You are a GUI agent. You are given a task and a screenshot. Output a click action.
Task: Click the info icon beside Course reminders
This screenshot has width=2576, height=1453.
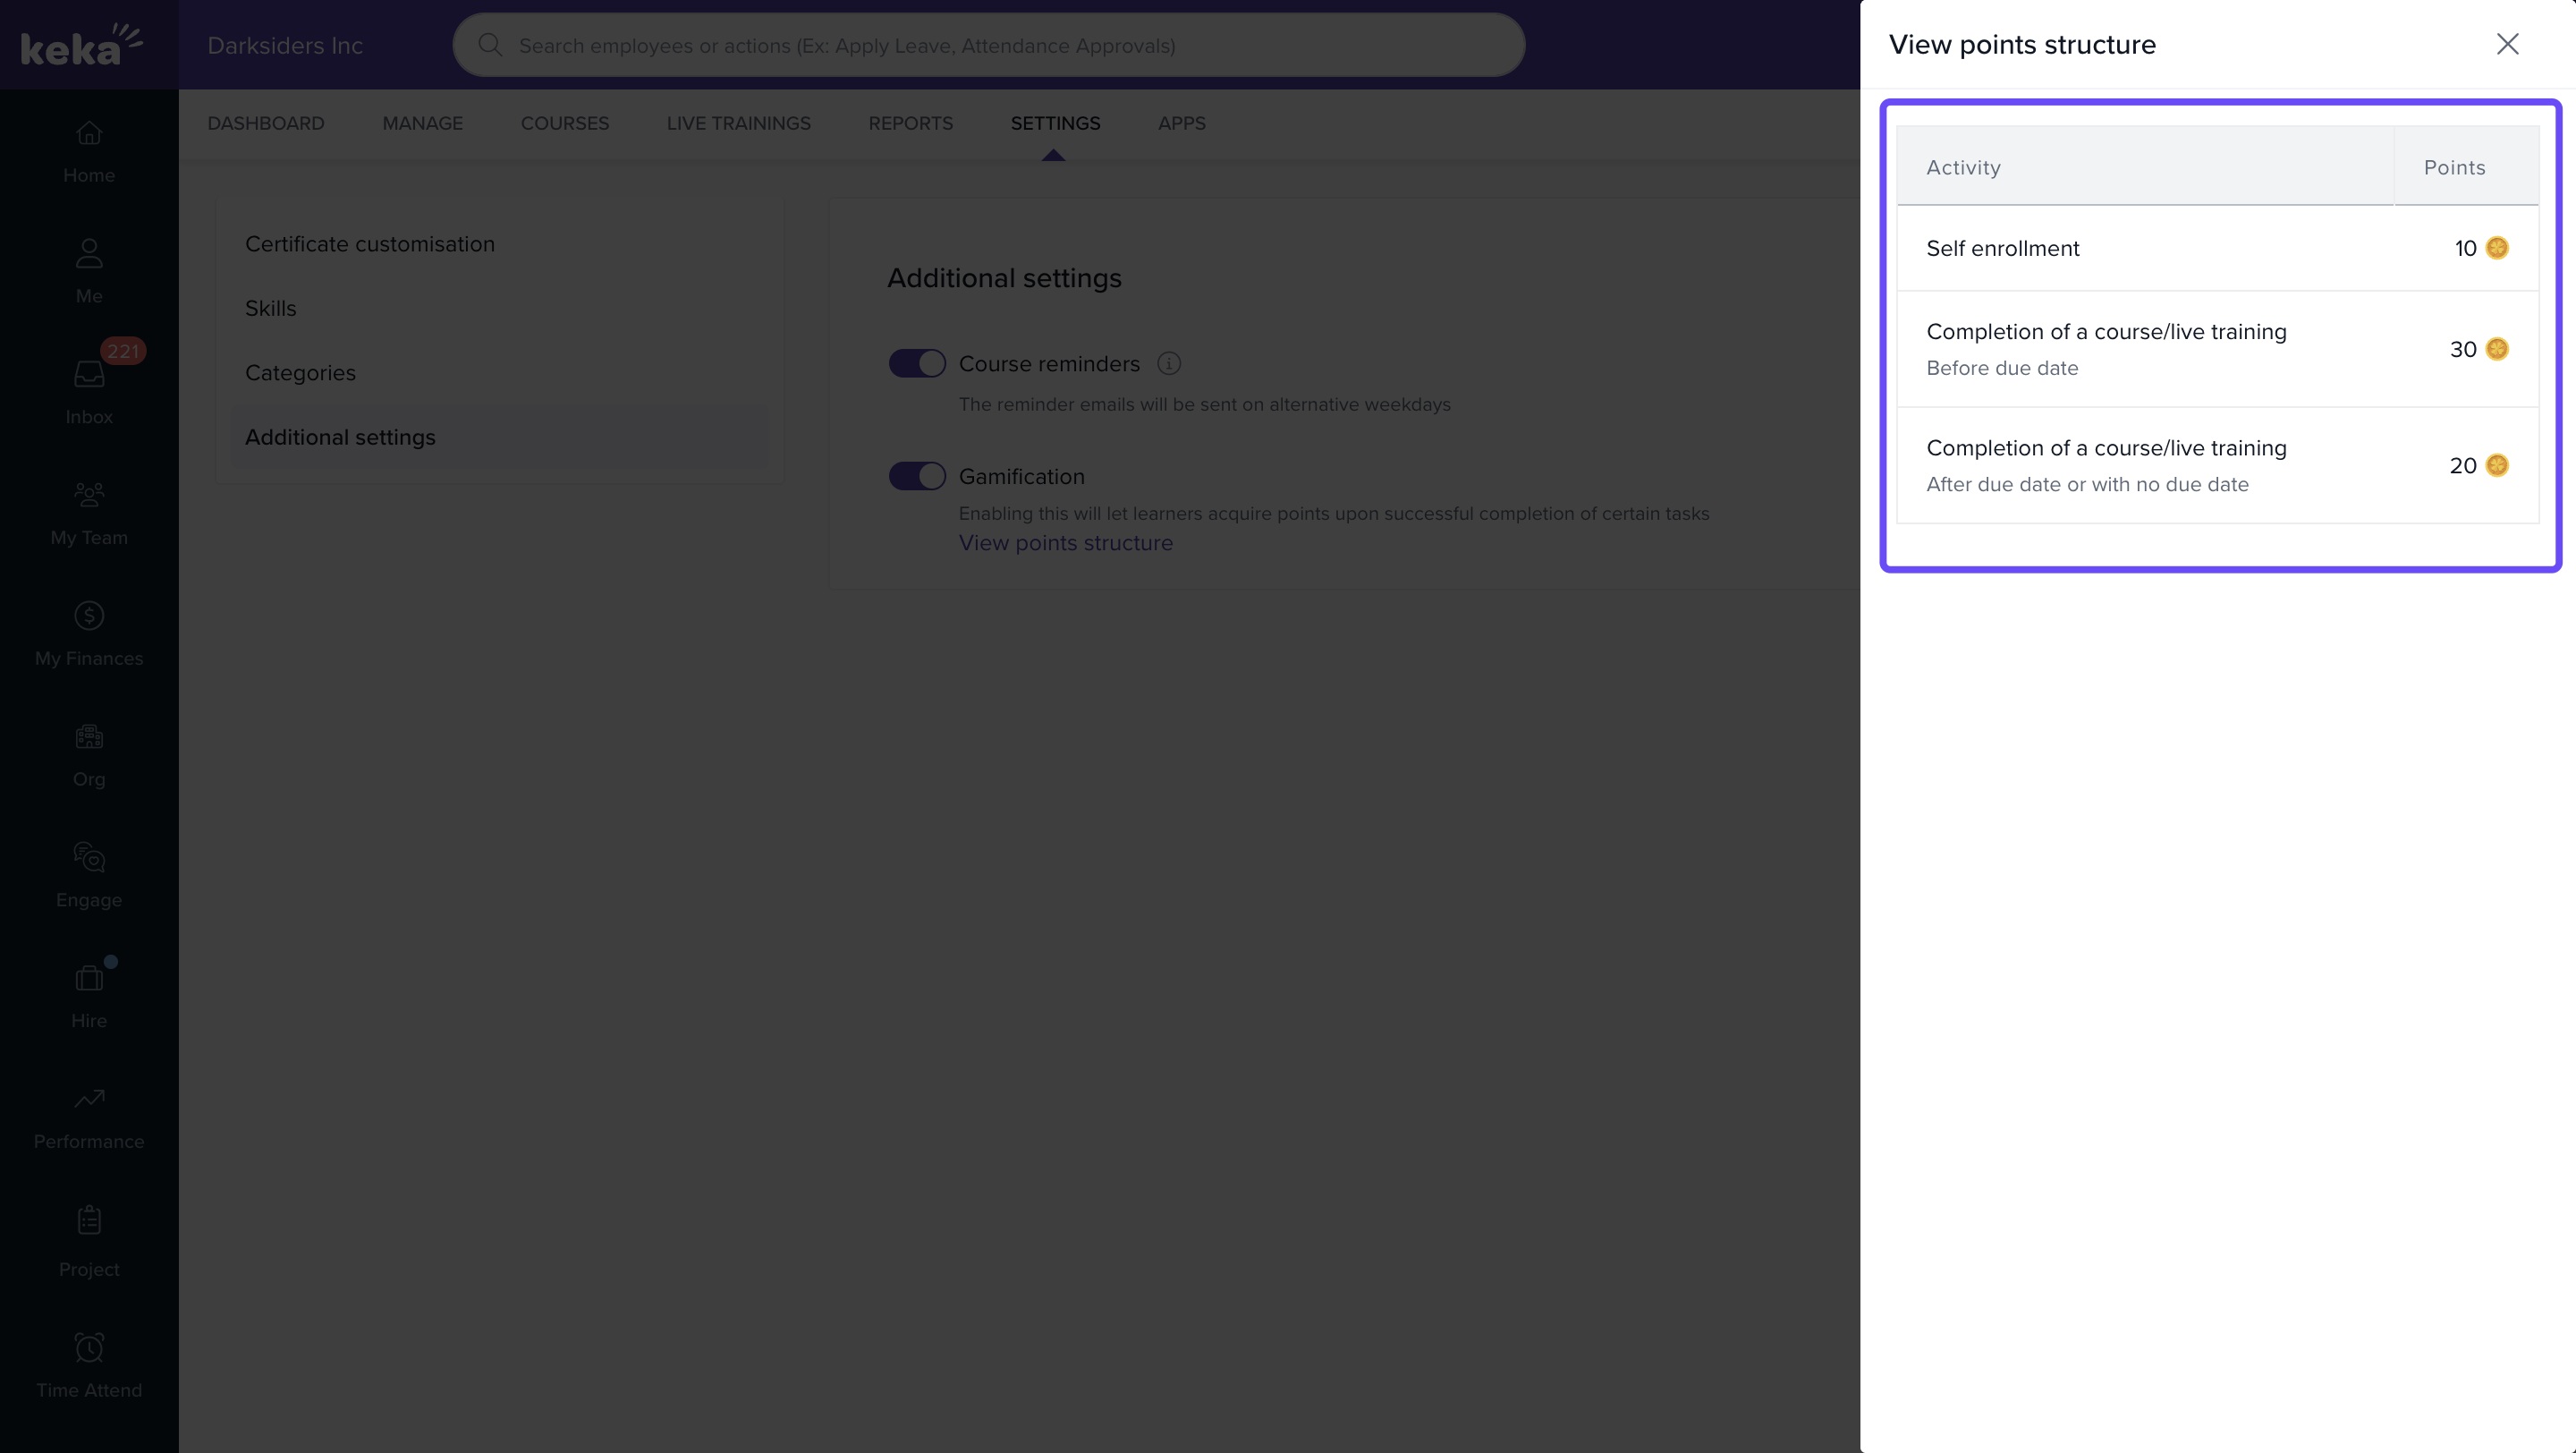[1168, 363]
